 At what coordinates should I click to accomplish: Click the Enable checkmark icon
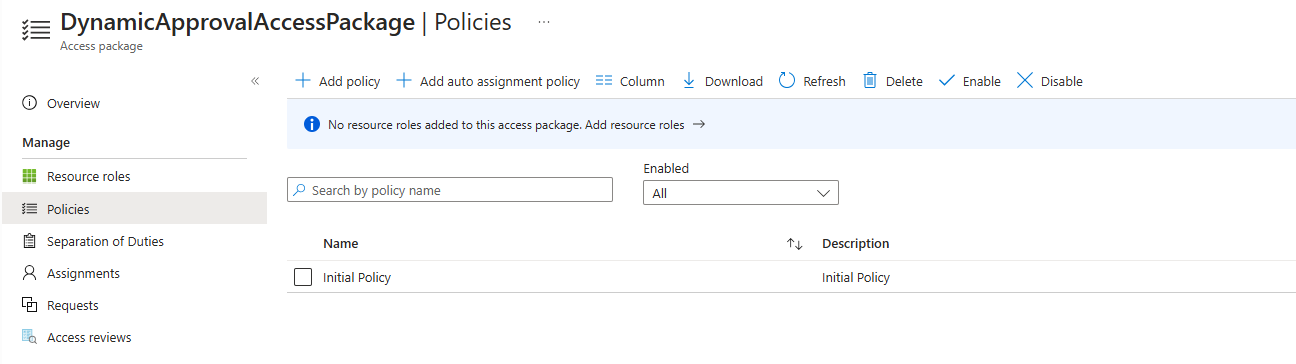pyautogui.click(x=947, y=81)
